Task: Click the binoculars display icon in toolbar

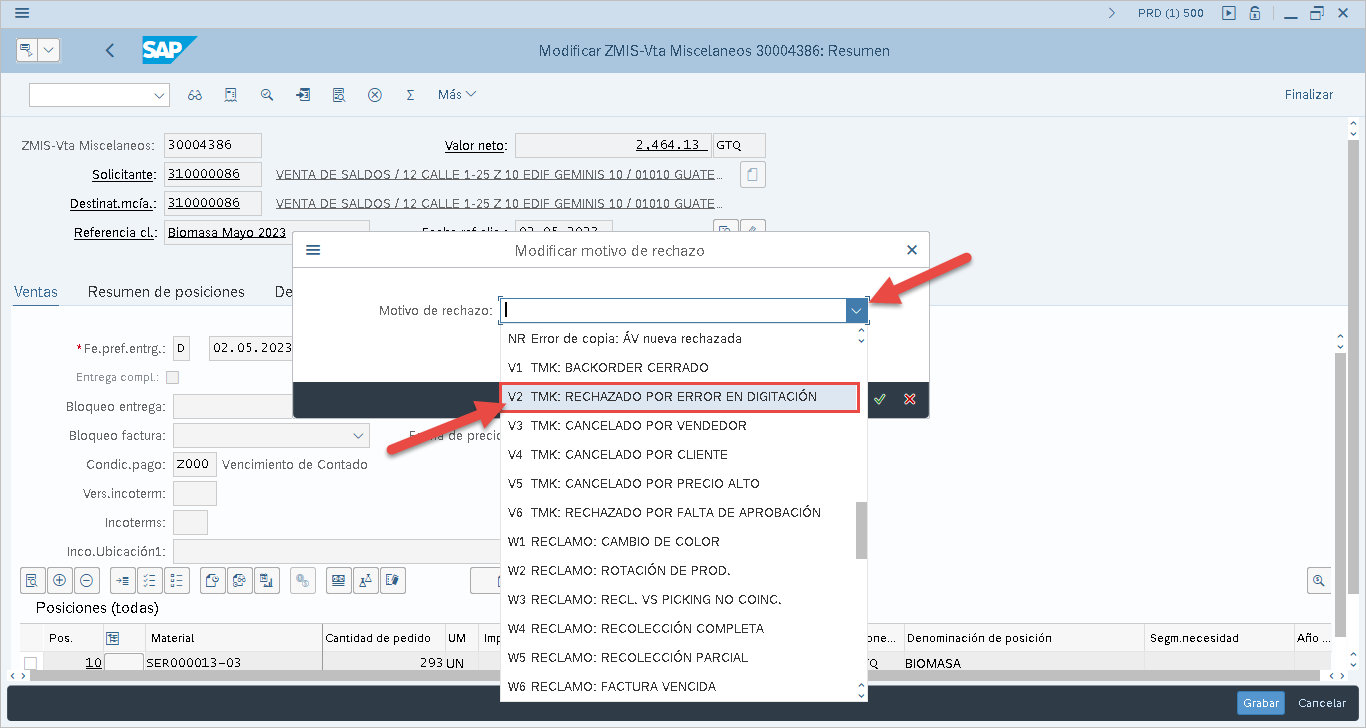Action: (195, 95)
